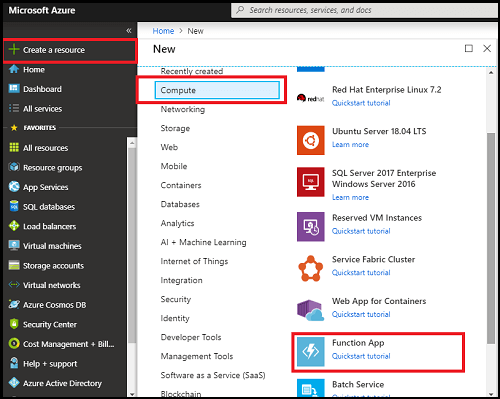Follow the Home breadcrumb link

[x=163, y=31]
